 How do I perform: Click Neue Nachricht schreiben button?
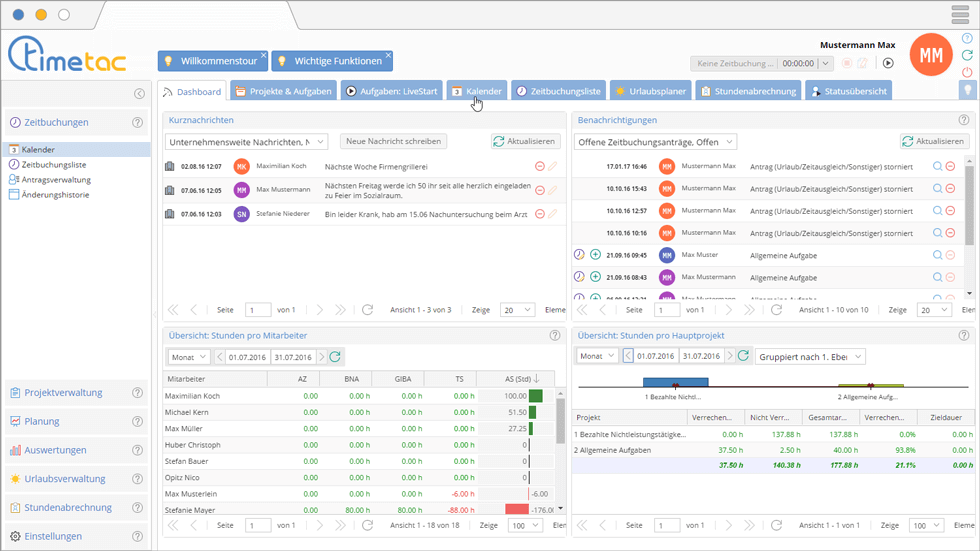click(393, 142)
